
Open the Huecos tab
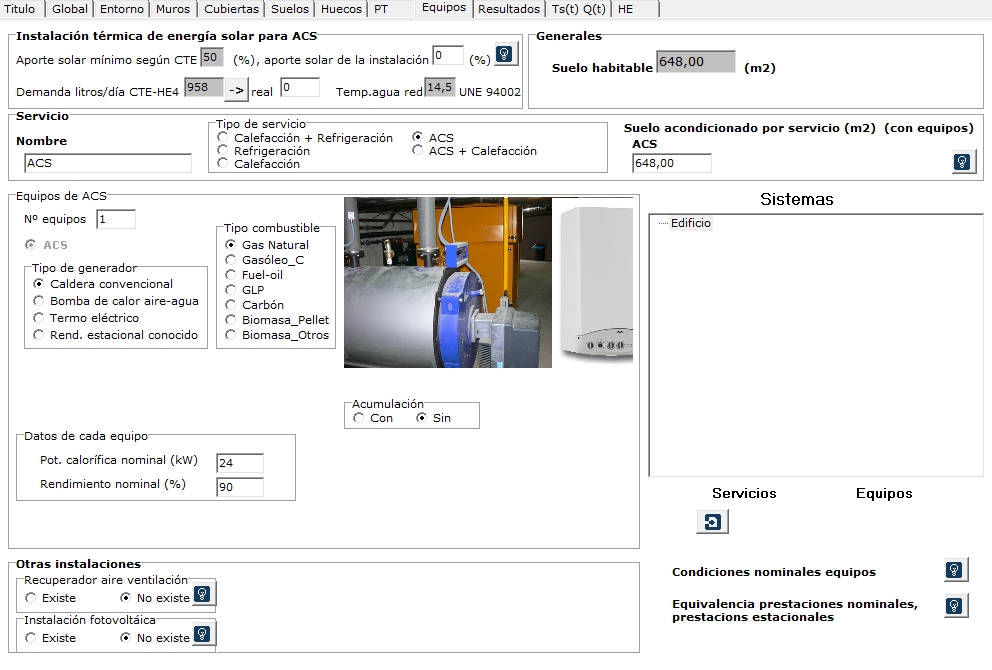pyautogui.click(x=341, y=9)
